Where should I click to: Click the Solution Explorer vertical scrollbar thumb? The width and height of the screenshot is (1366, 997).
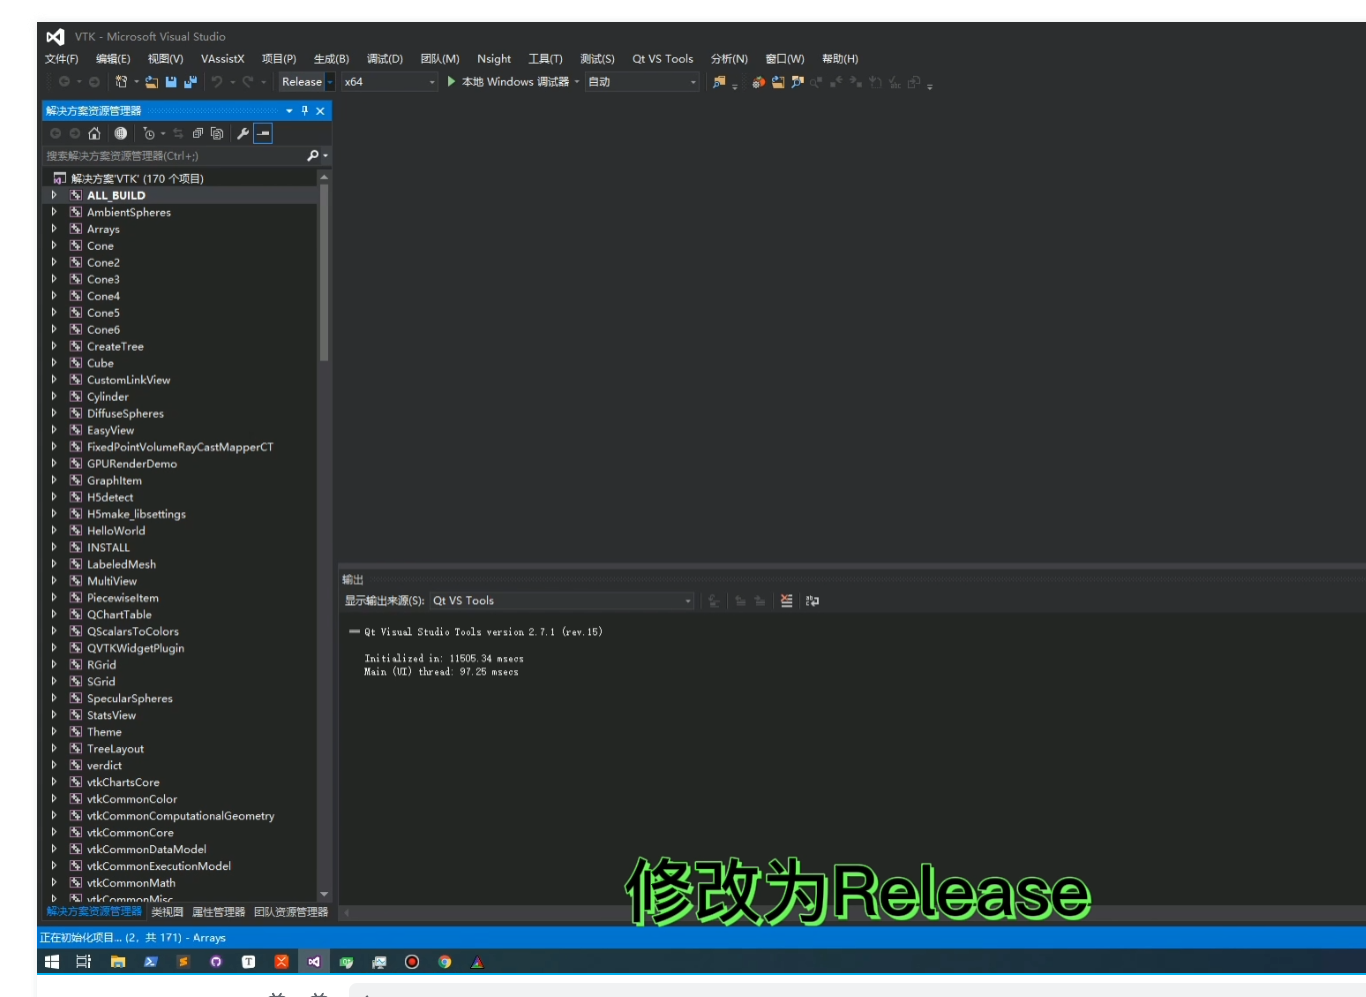coord(324,272)
